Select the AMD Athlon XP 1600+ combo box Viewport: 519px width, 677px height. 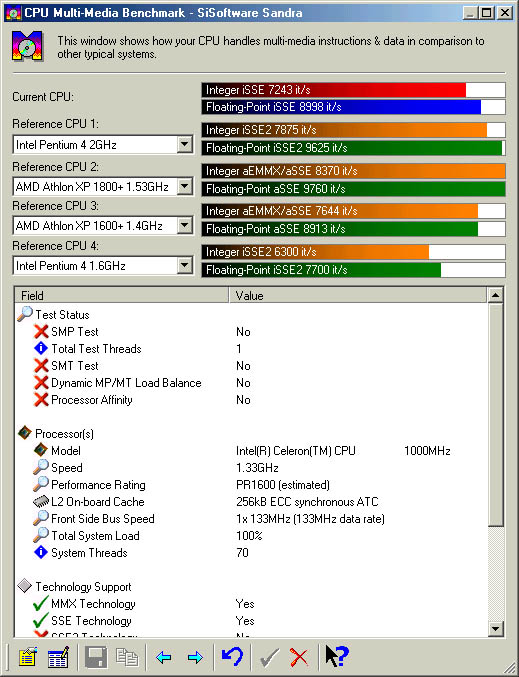103,225
